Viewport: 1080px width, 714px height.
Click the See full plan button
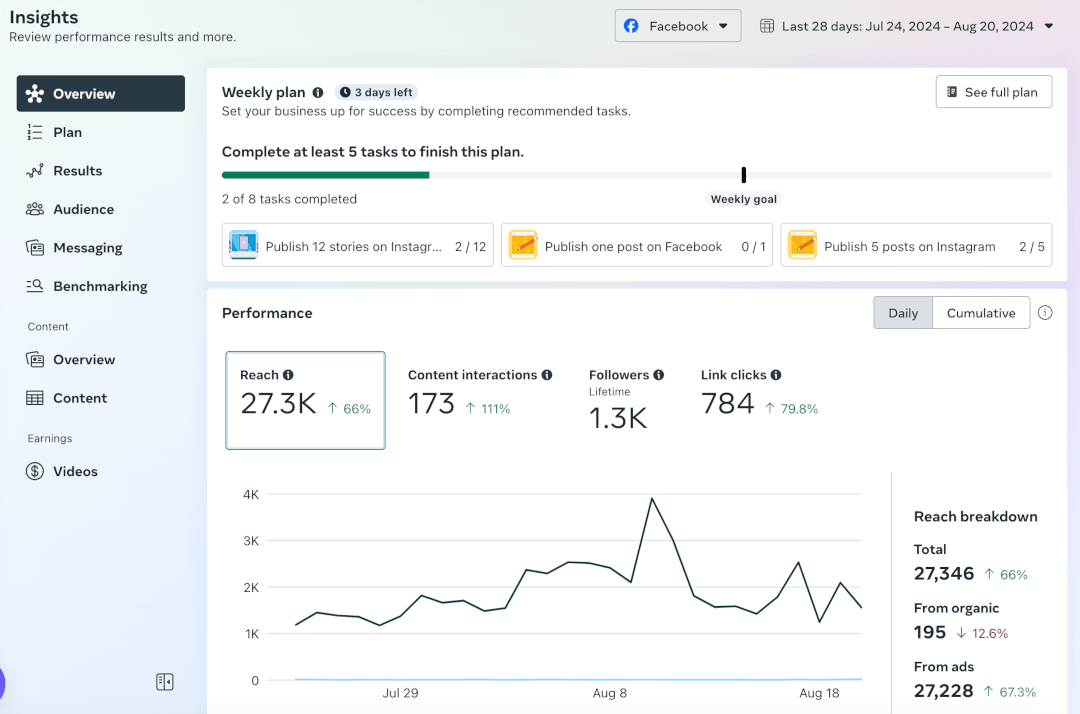coord(993,92)
